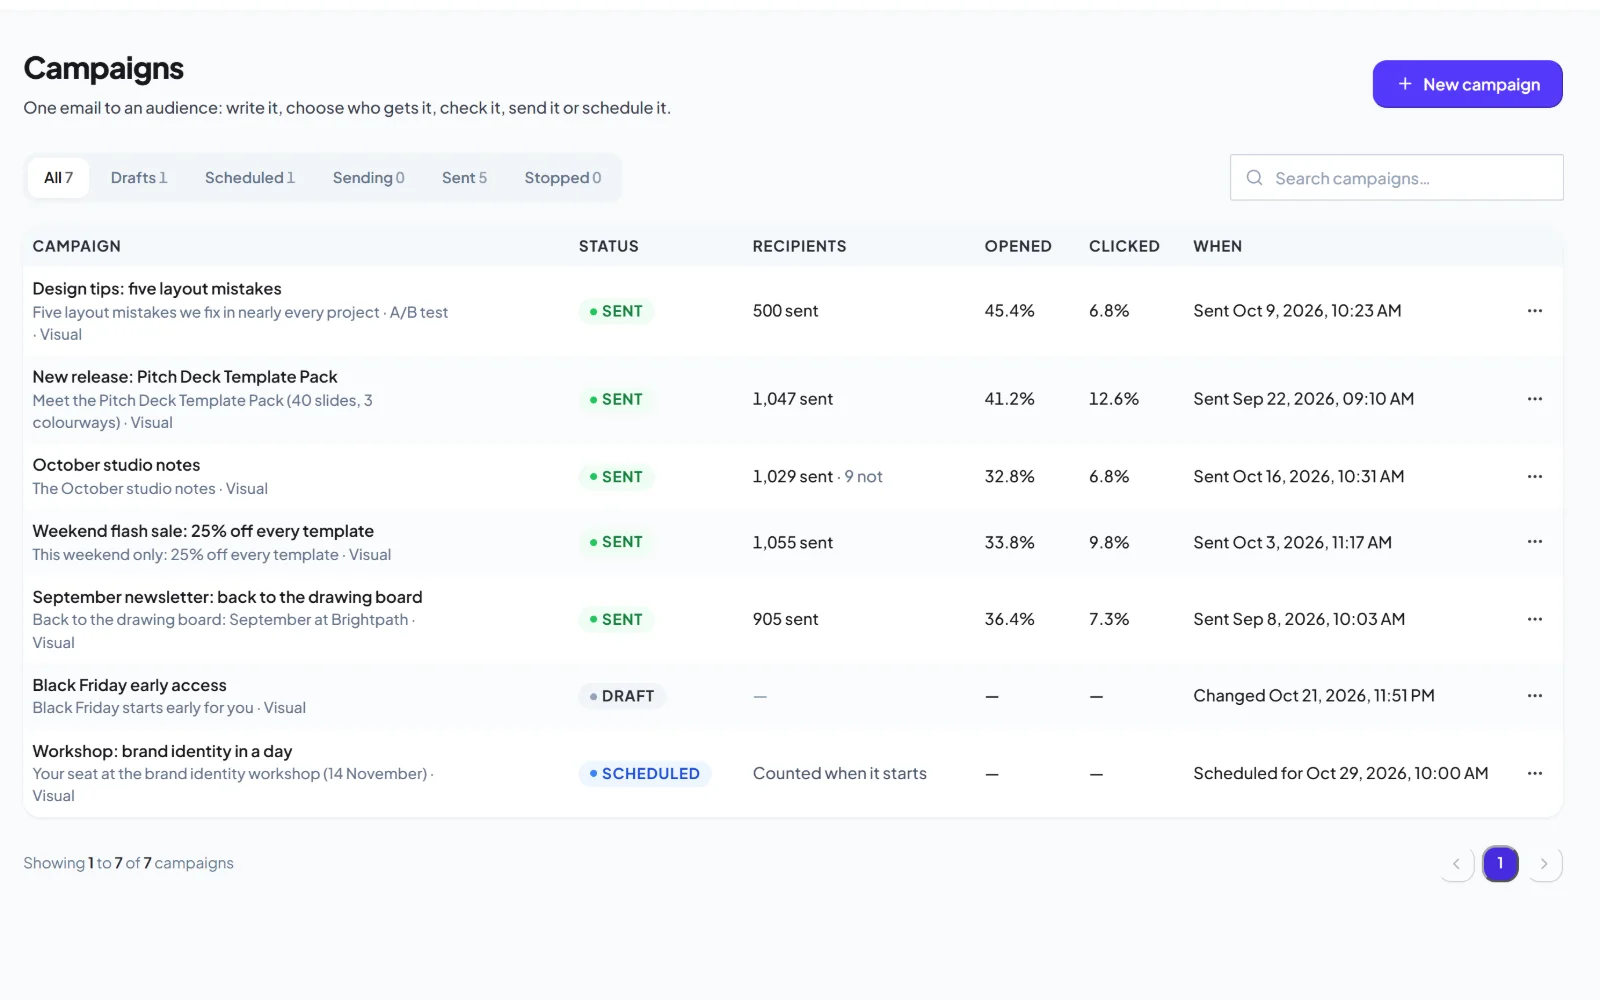Switch to the Sending tab

(x=368, y=178)
